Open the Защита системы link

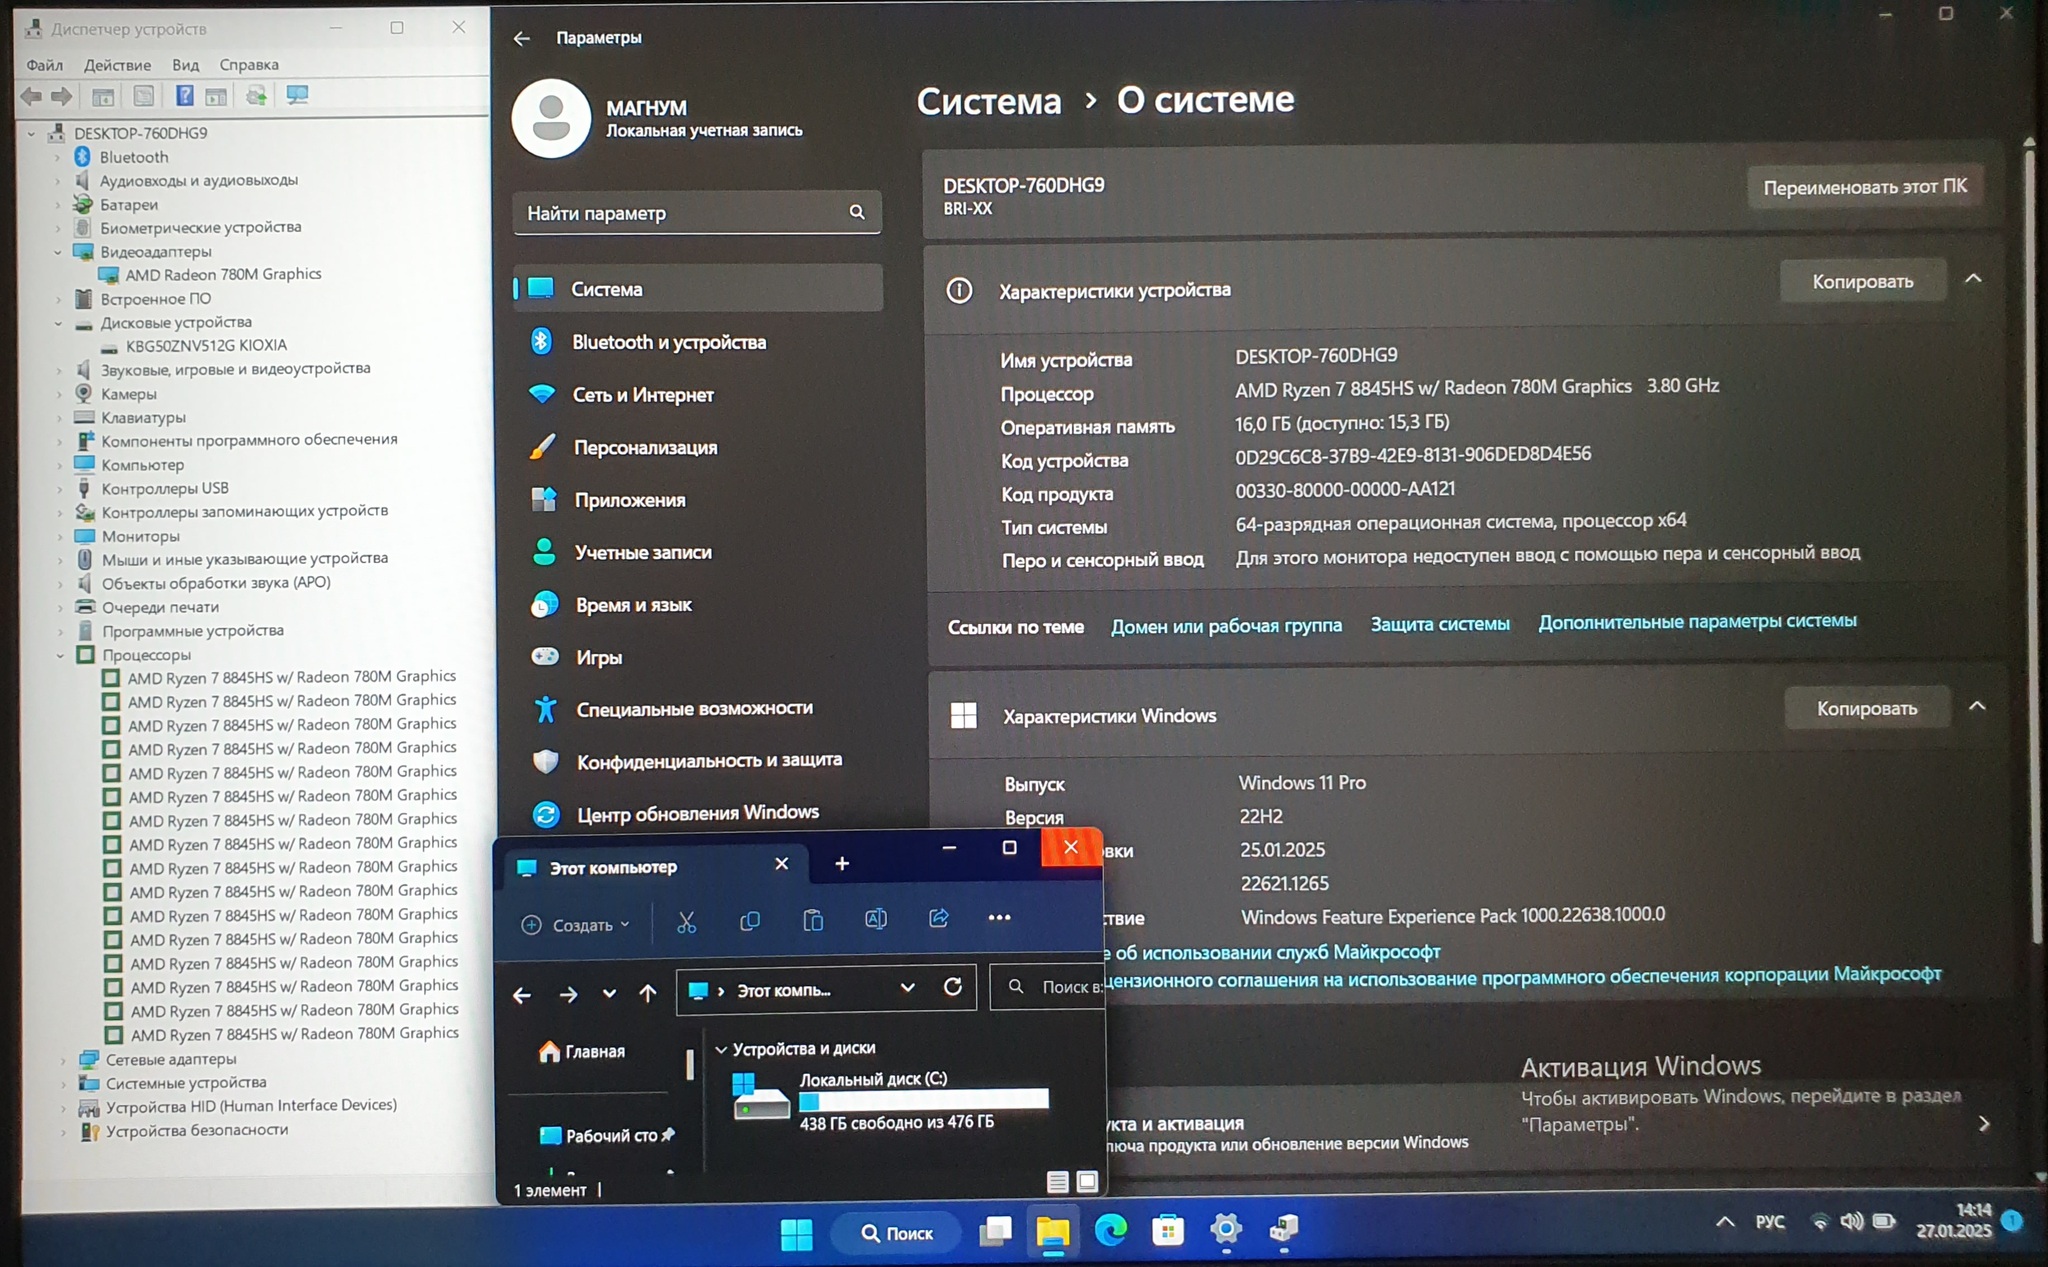click(1439, 624)
